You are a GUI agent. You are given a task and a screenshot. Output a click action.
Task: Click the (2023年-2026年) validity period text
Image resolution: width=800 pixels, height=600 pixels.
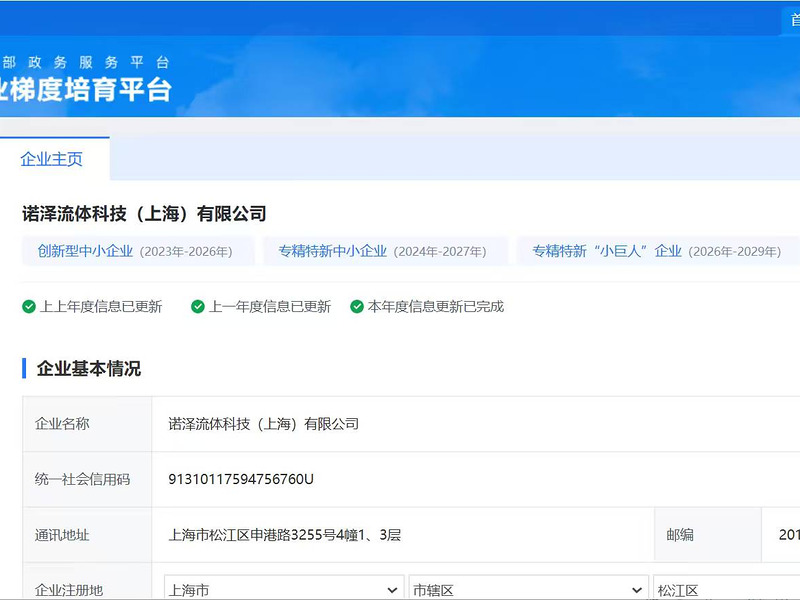pyautogui.click(x=186, y=252)
